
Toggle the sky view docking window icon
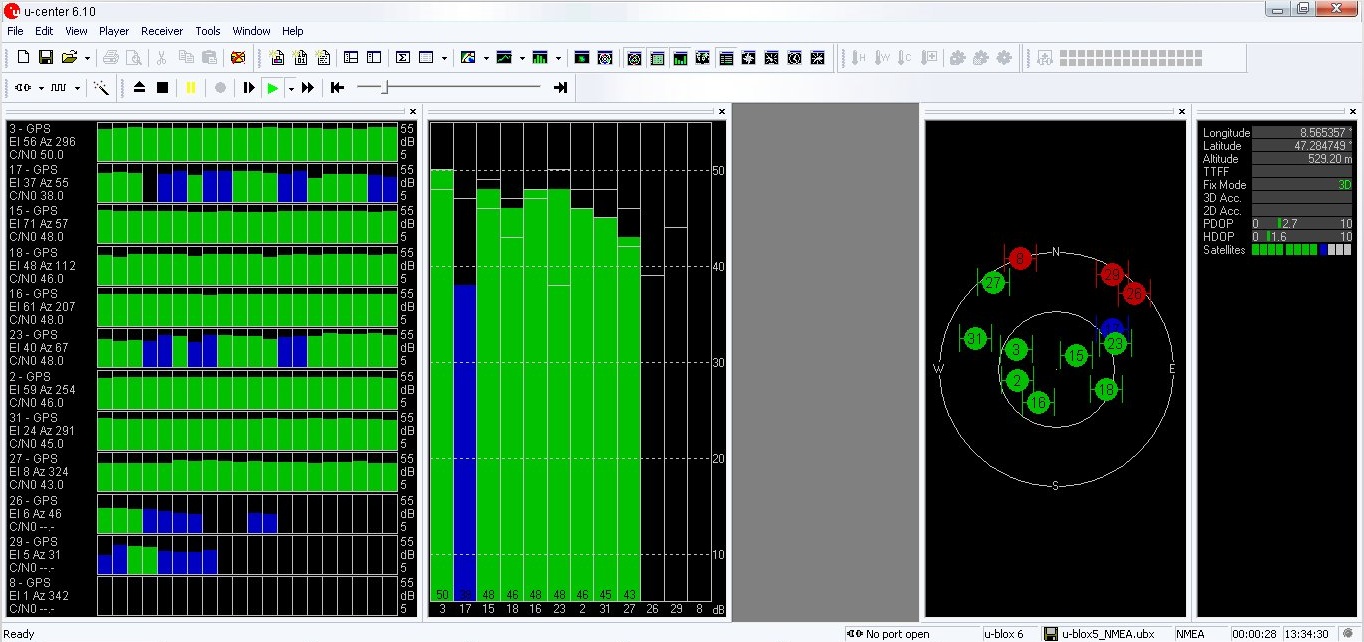click(634, 58)
